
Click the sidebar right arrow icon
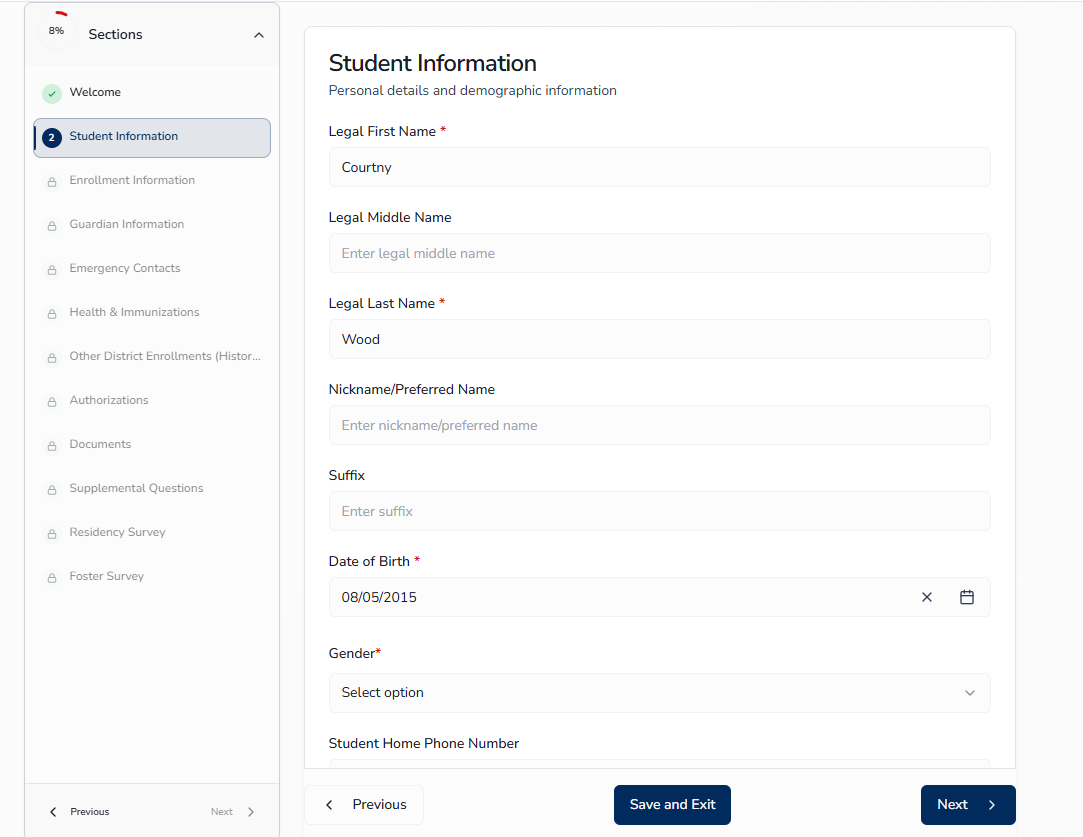251,812
